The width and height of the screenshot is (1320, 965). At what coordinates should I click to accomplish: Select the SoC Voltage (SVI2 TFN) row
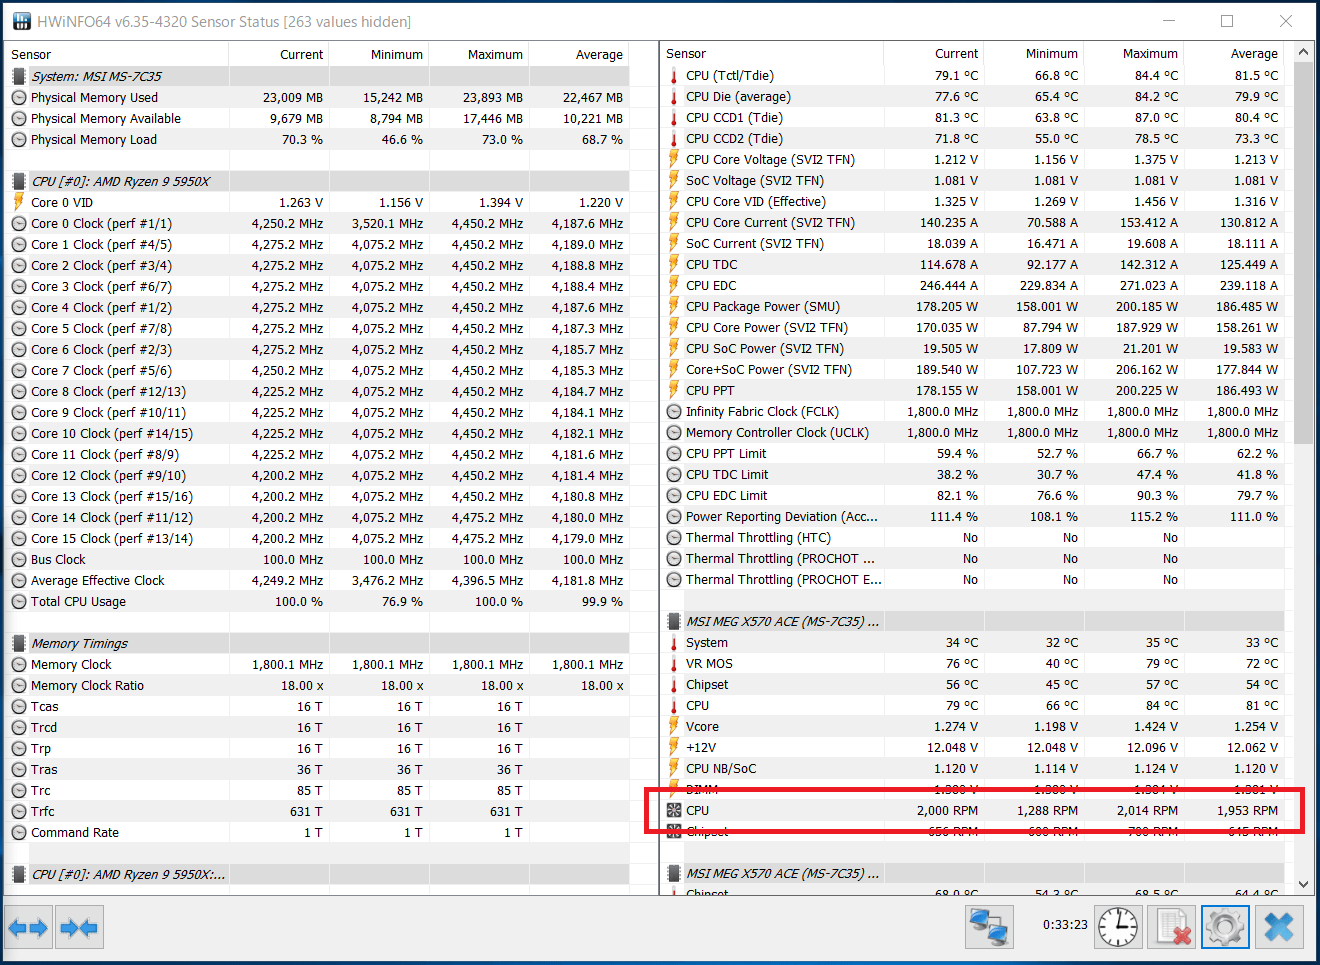pos(973,181)
